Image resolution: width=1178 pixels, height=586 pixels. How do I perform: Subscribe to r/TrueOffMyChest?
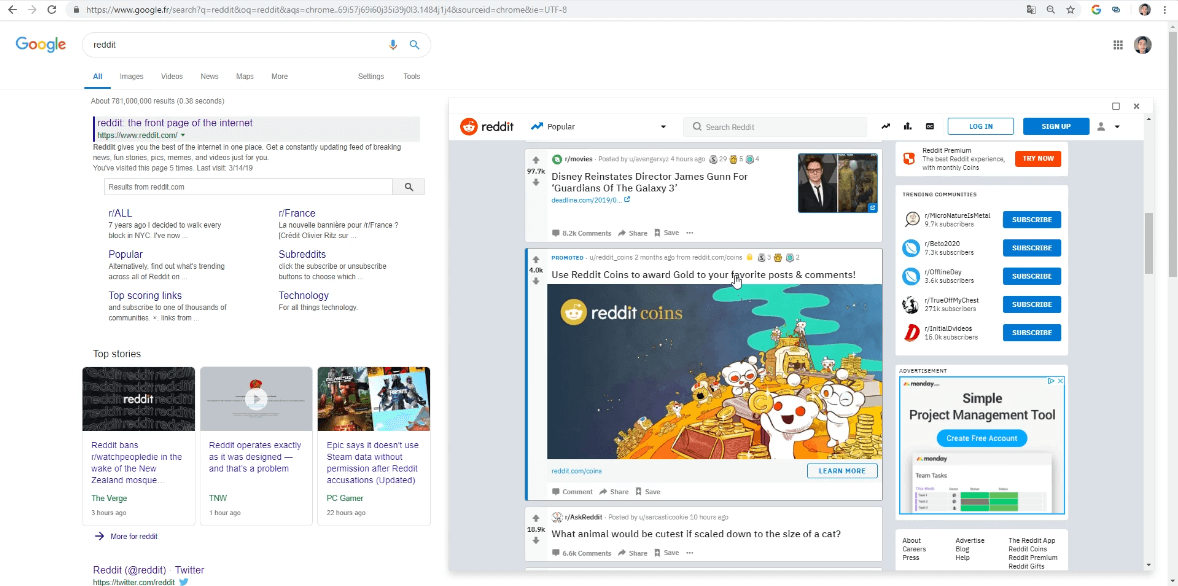coord(1032,304)
